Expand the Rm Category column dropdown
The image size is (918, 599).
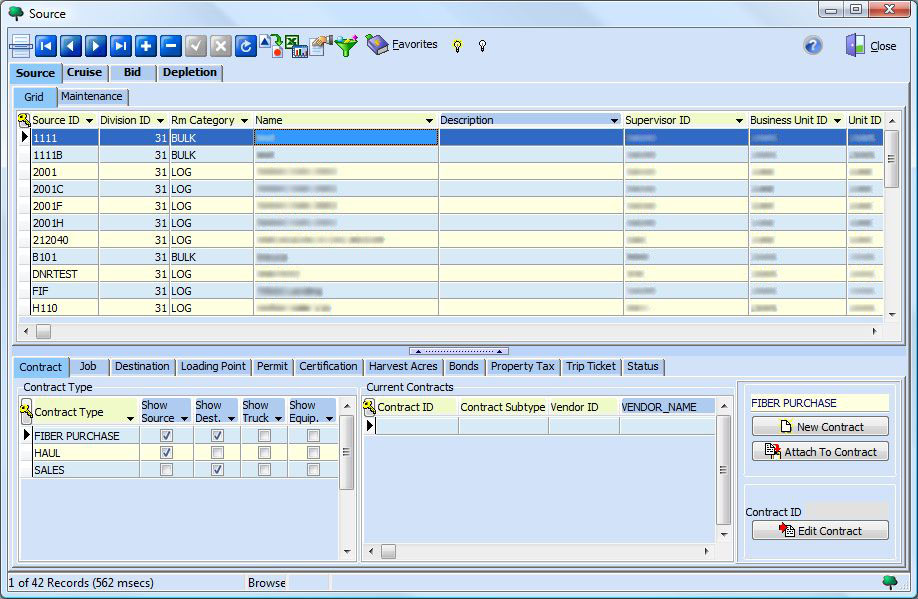(243, 121)
